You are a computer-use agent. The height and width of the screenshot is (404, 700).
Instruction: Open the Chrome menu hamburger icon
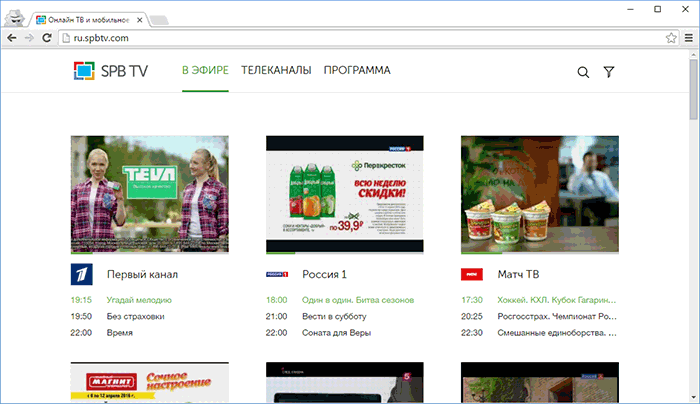pos(688,37)
